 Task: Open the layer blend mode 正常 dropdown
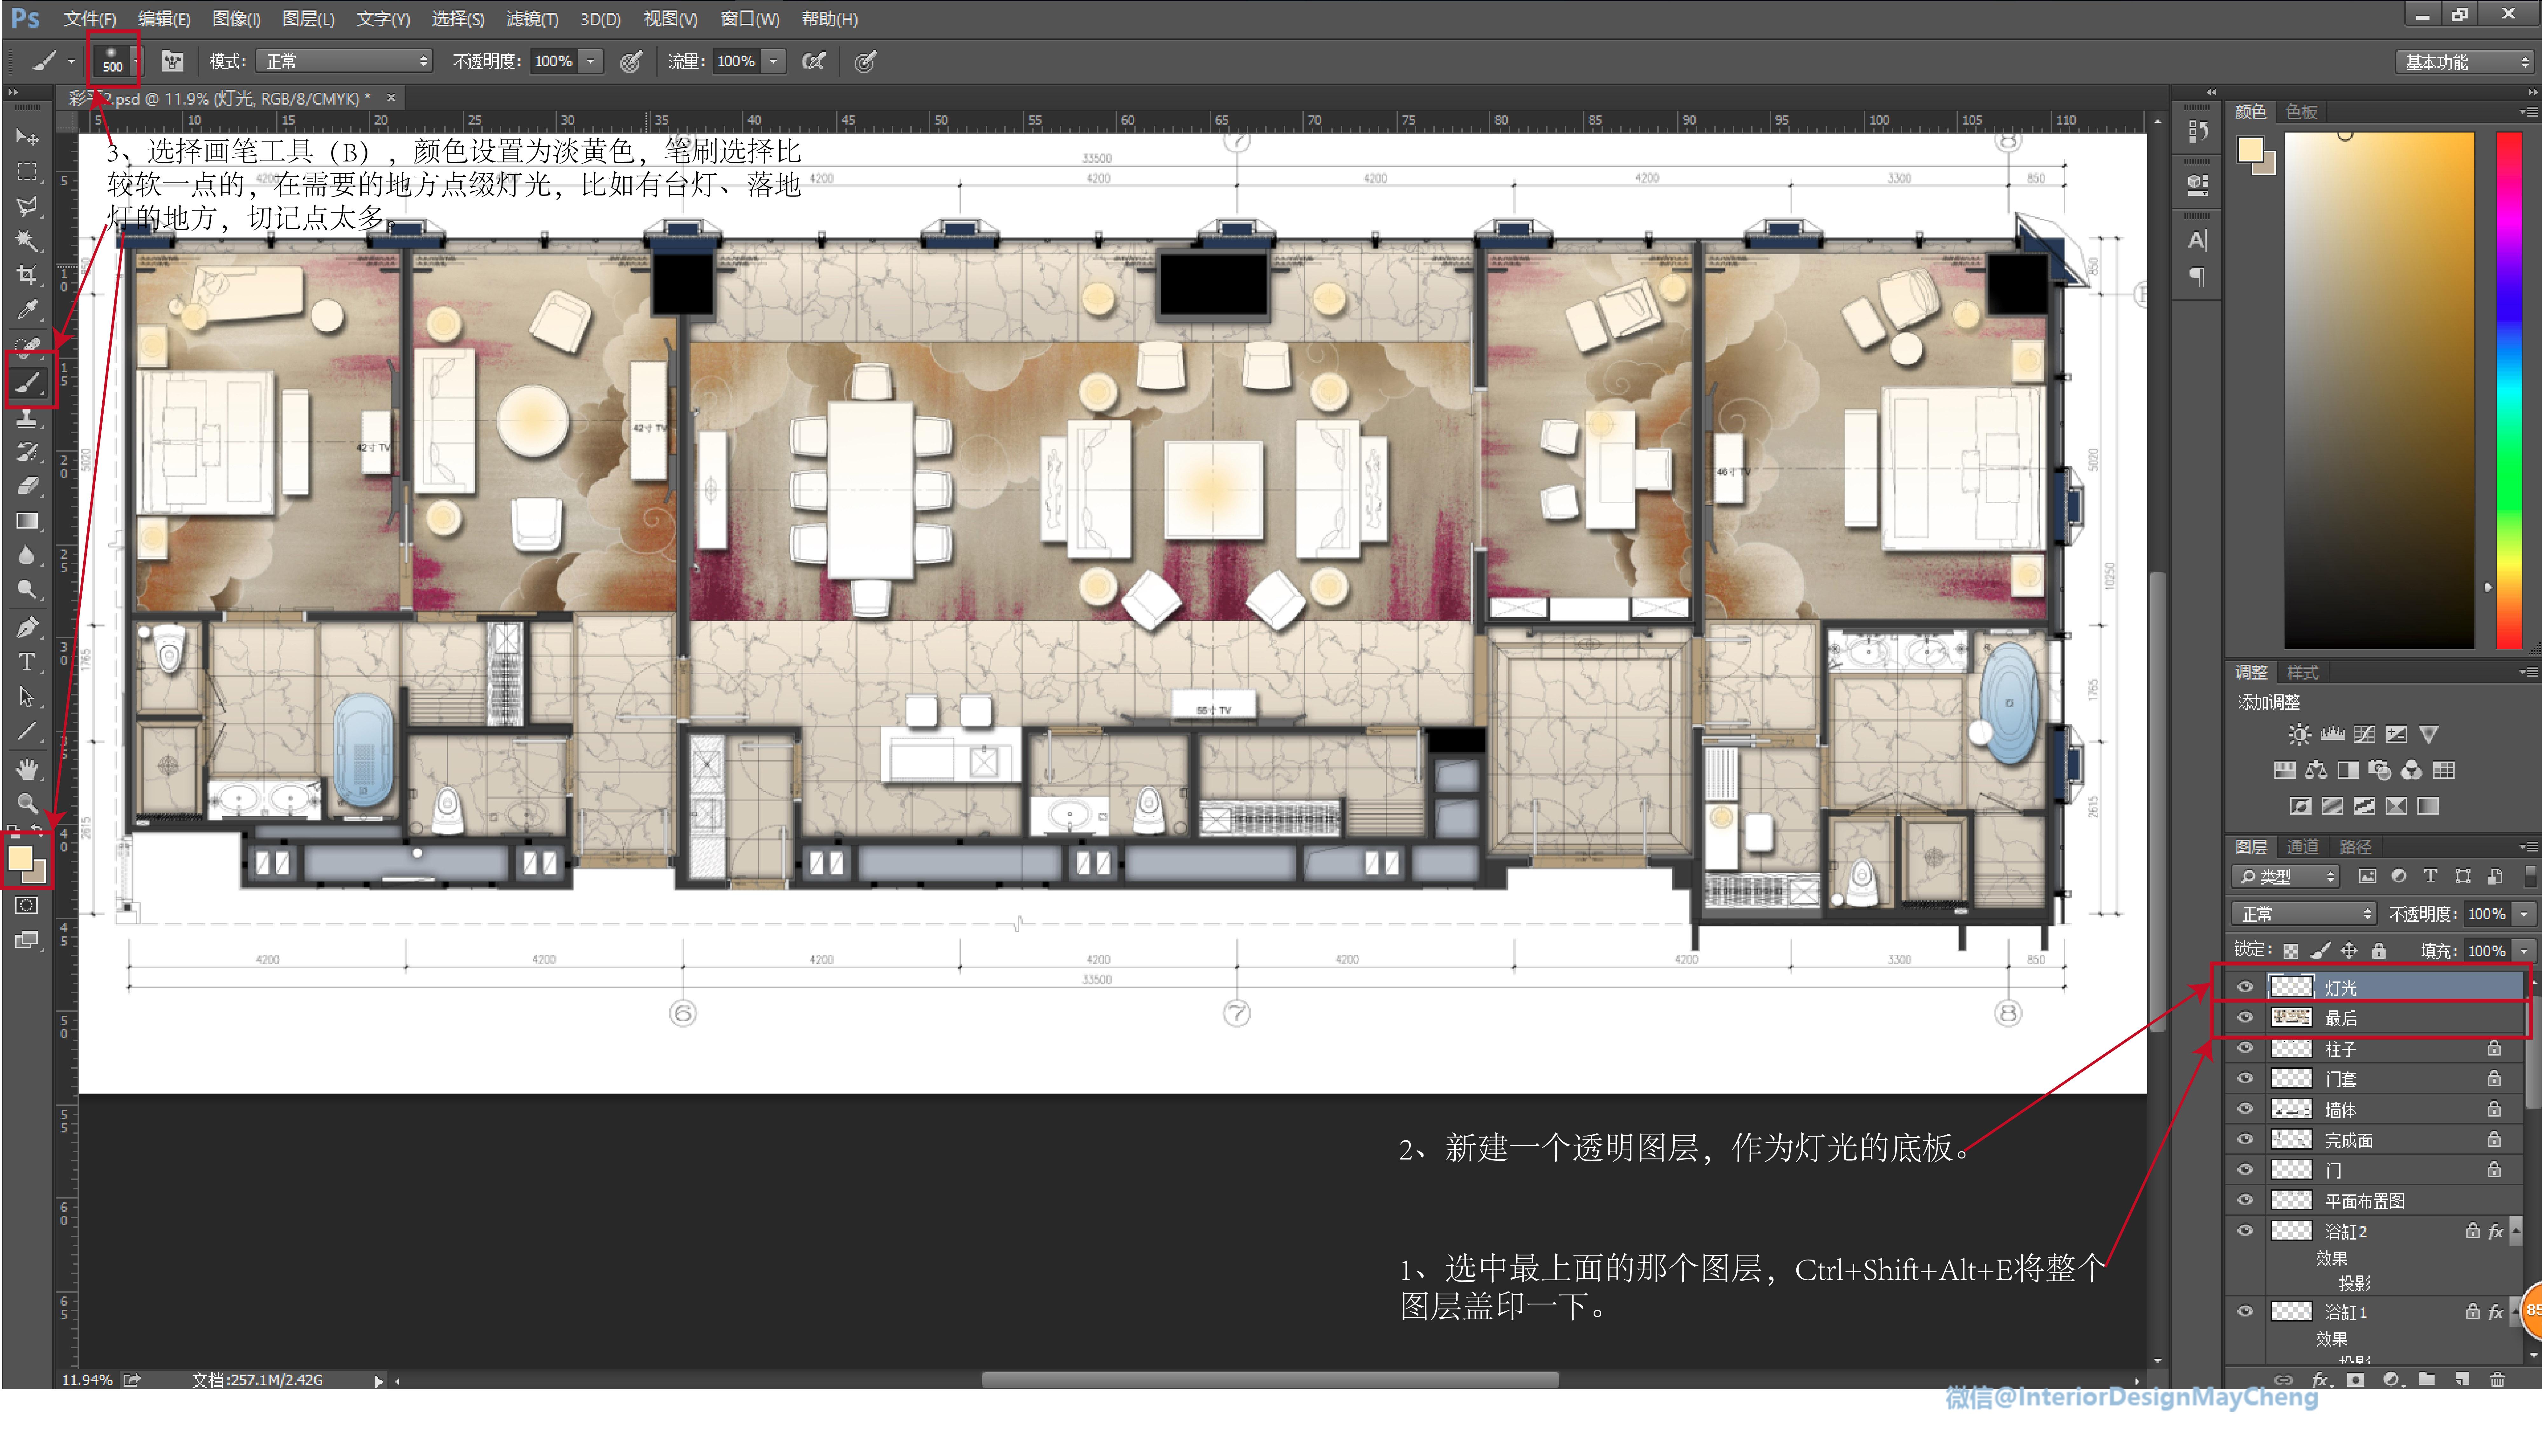[x=2304, y=914]
